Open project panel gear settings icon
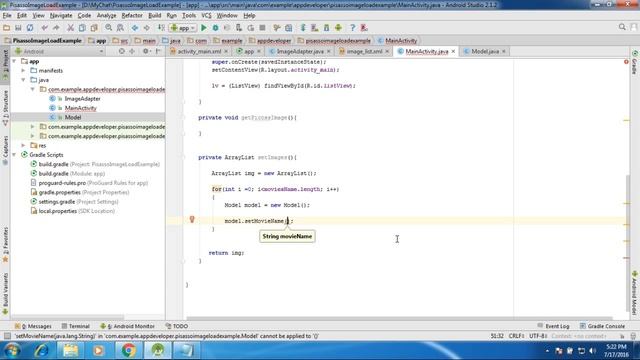The image size is (640, 360). click(146, 51)
